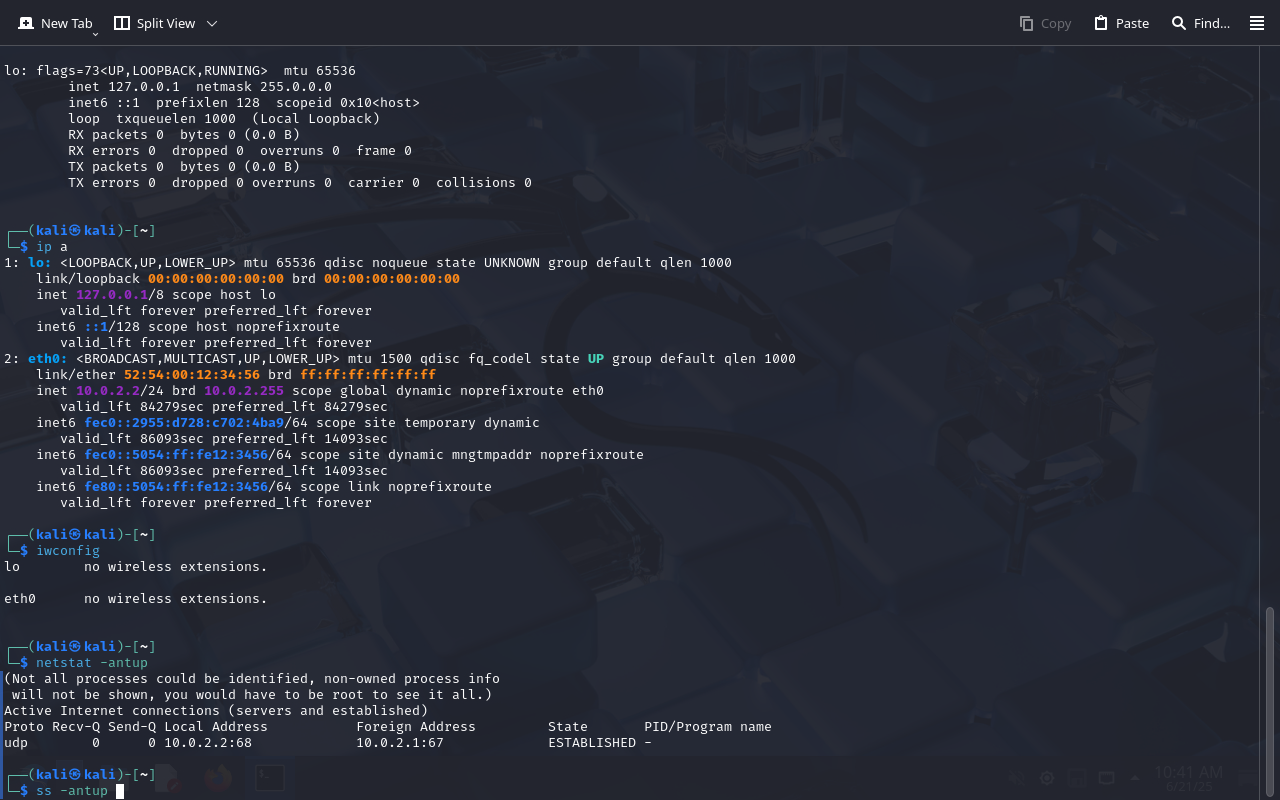The width and height of the screenshot is (1280, 800).
Task: Click 'Active Internet connections' line
Action: click(x=216, y=711)
